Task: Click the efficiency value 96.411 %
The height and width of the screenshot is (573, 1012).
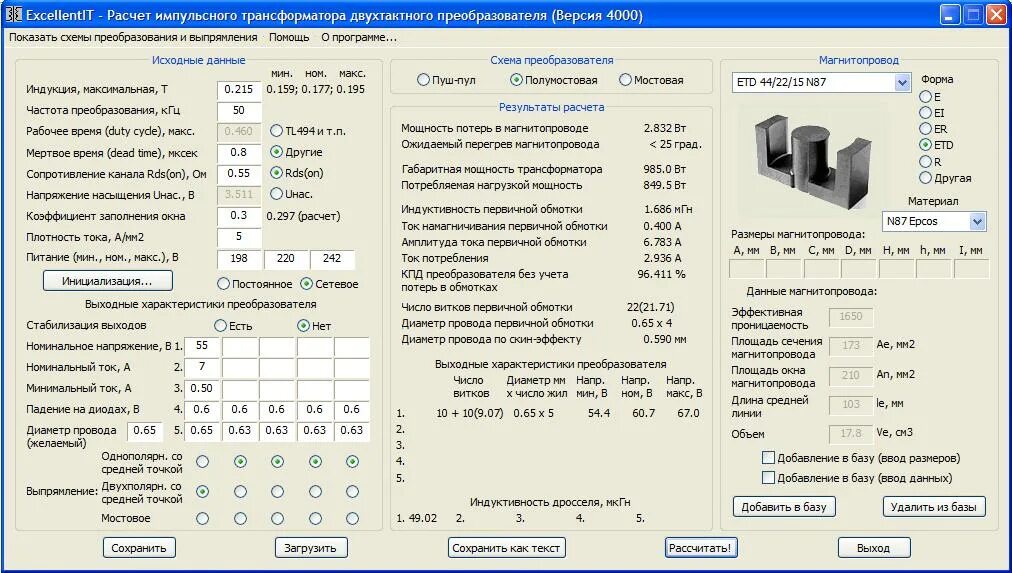Action: click(662, 274)
